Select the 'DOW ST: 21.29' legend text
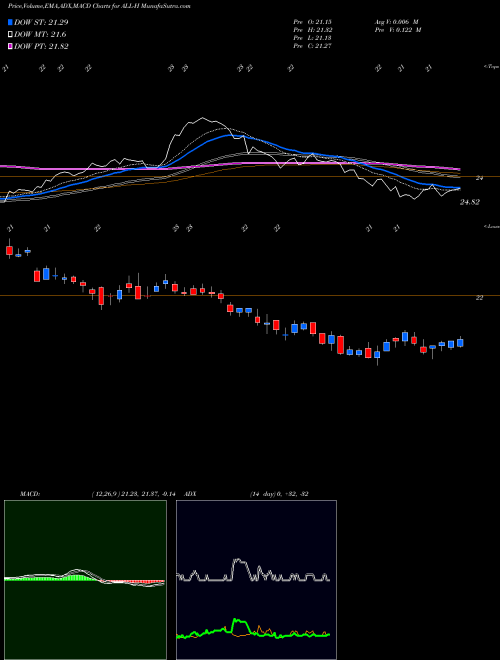The height and width of the screenshot is (660, 500). click(x=41, y=22)
